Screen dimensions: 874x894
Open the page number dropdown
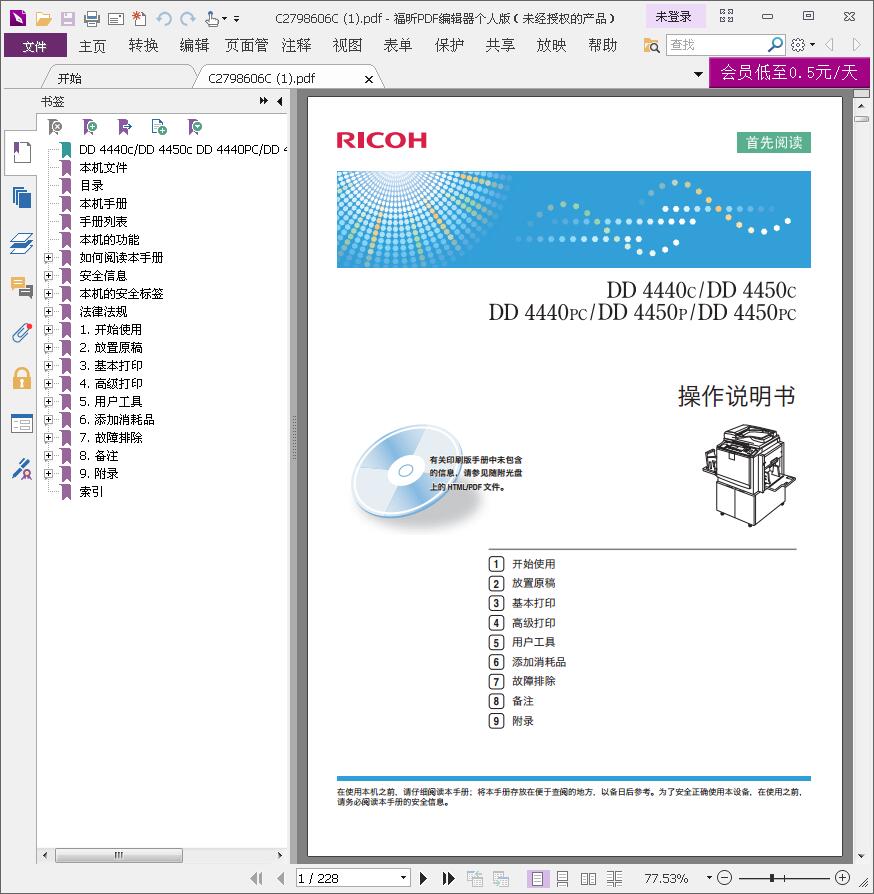[x=403, y=878]
